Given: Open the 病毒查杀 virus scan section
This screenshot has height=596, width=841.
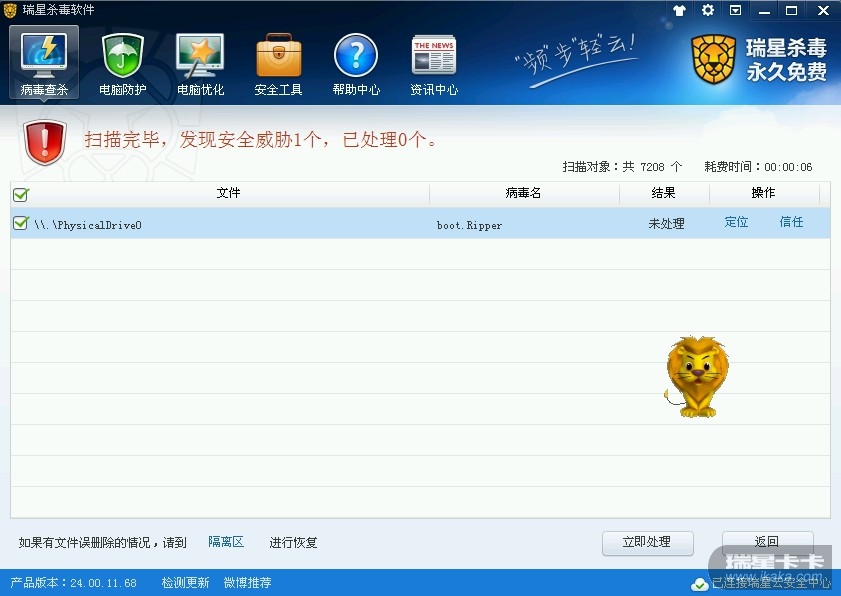Looking at the screenshot, I should pos(44,63).
